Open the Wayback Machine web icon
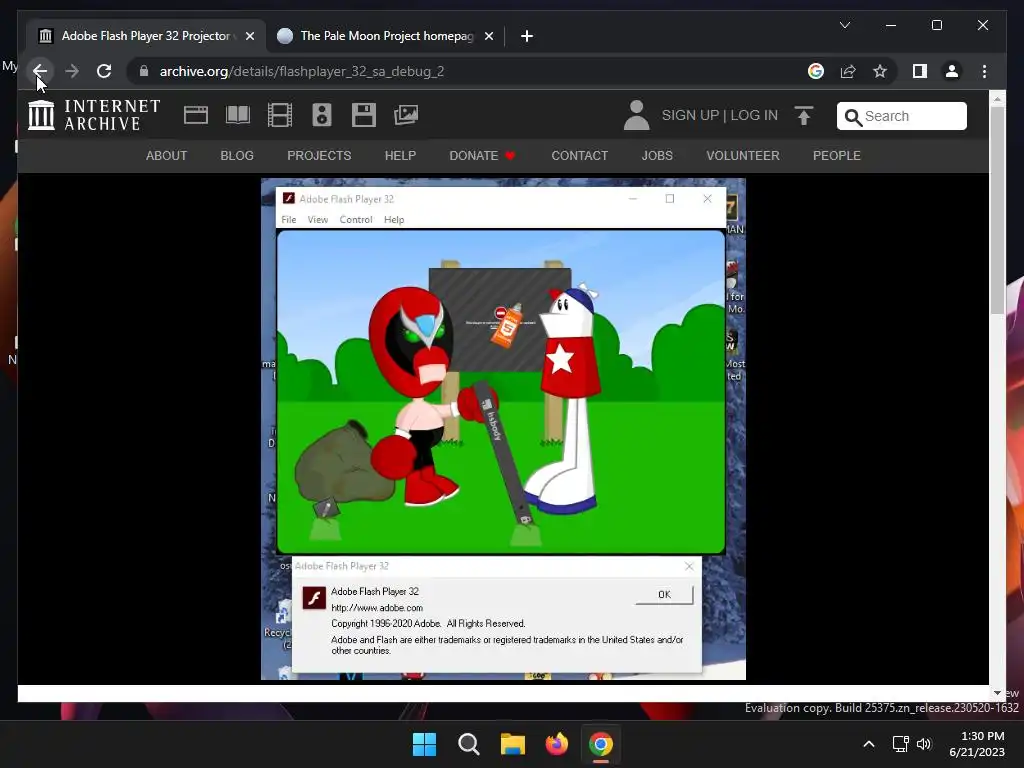 (195, 115)
